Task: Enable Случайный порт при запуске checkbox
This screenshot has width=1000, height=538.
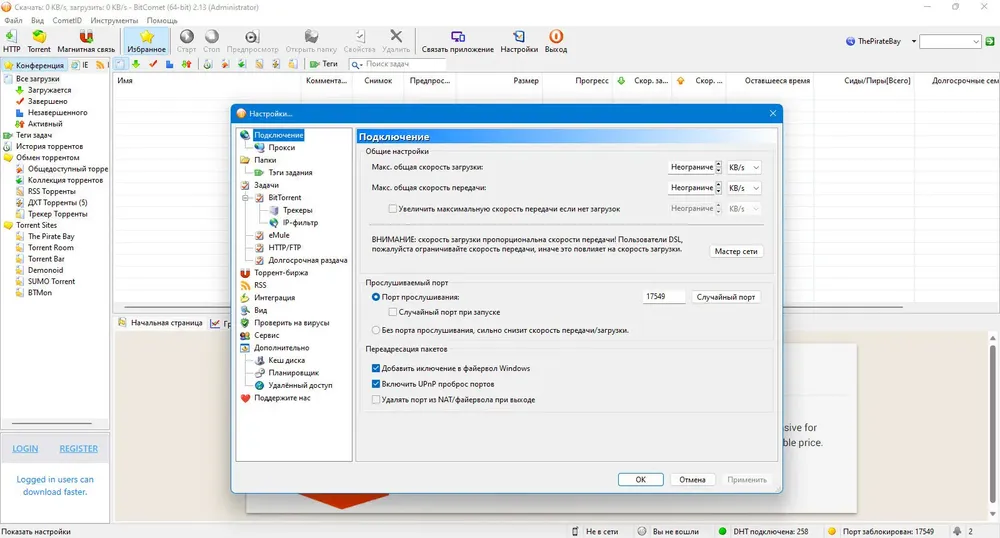Action: click(x=393, y=312)
